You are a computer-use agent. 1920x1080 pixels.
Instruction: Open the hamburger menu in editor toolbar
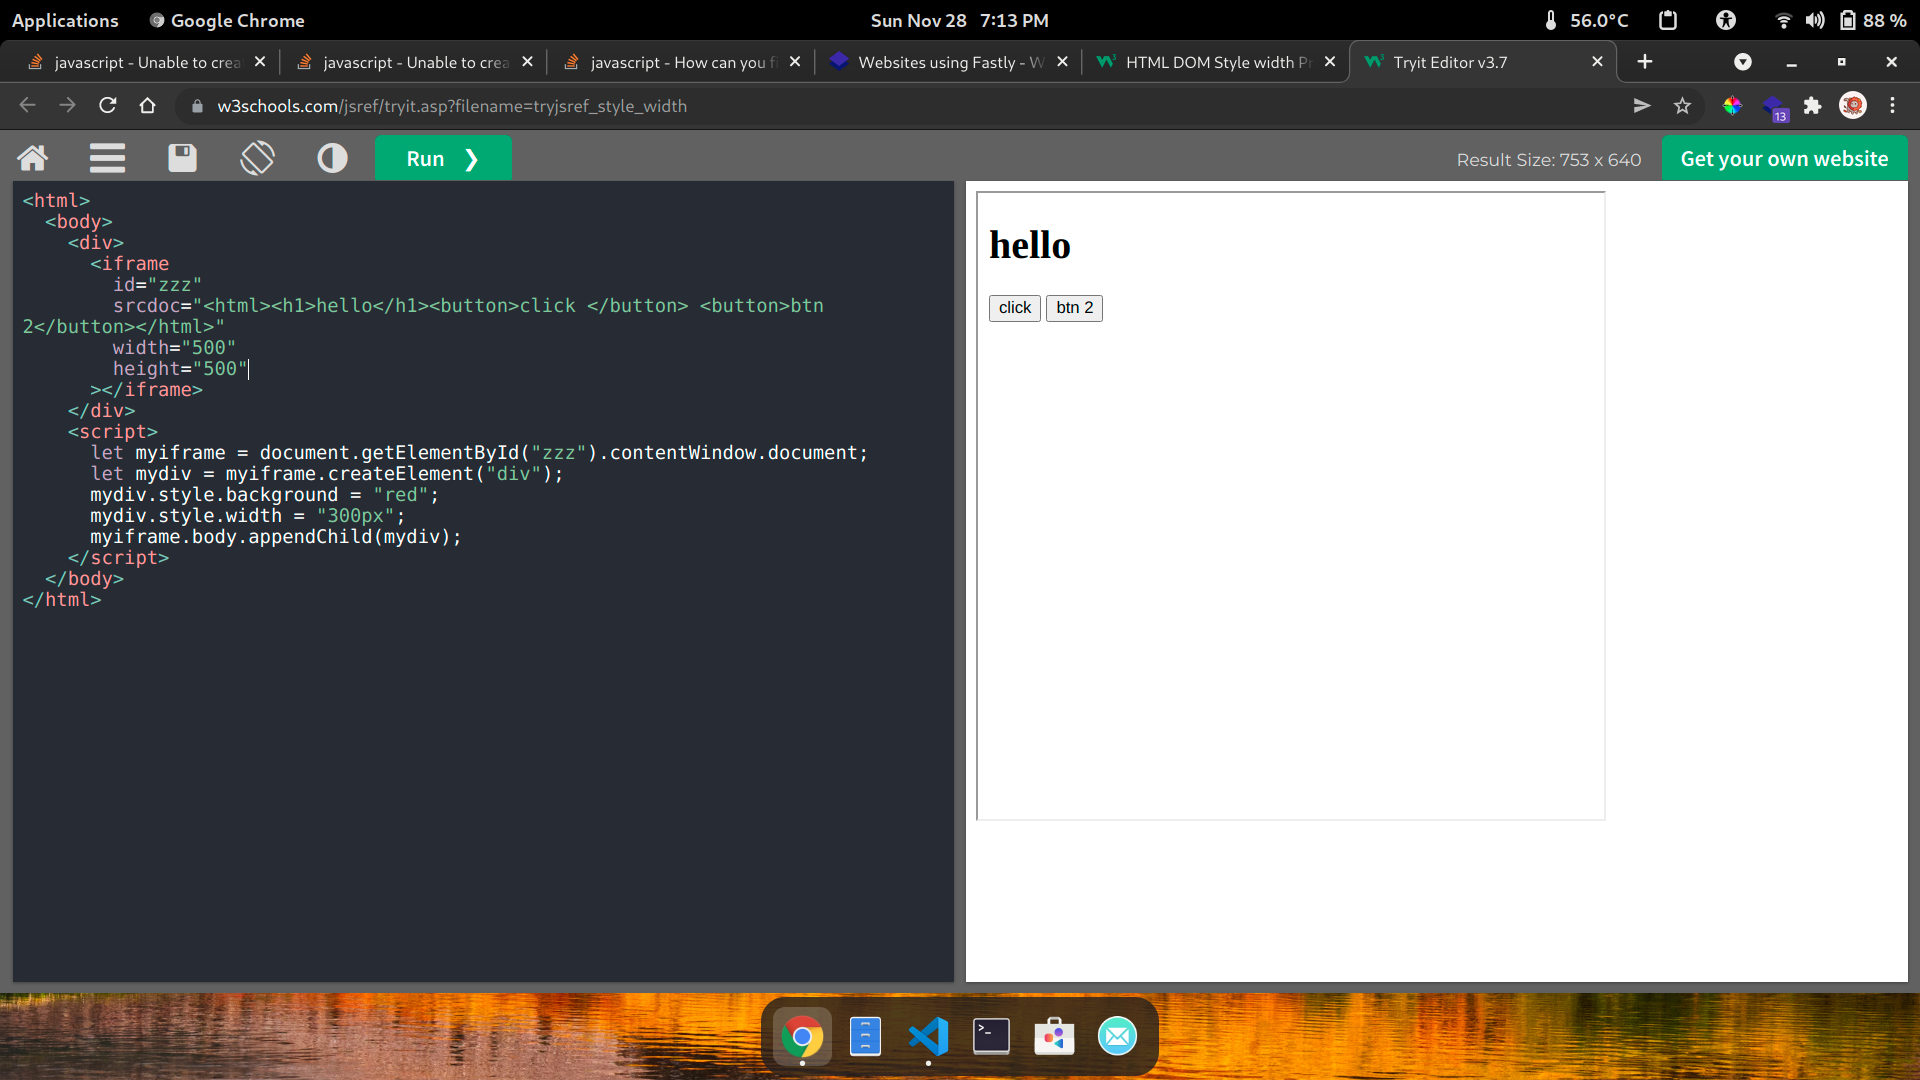[x=107, y=158]
